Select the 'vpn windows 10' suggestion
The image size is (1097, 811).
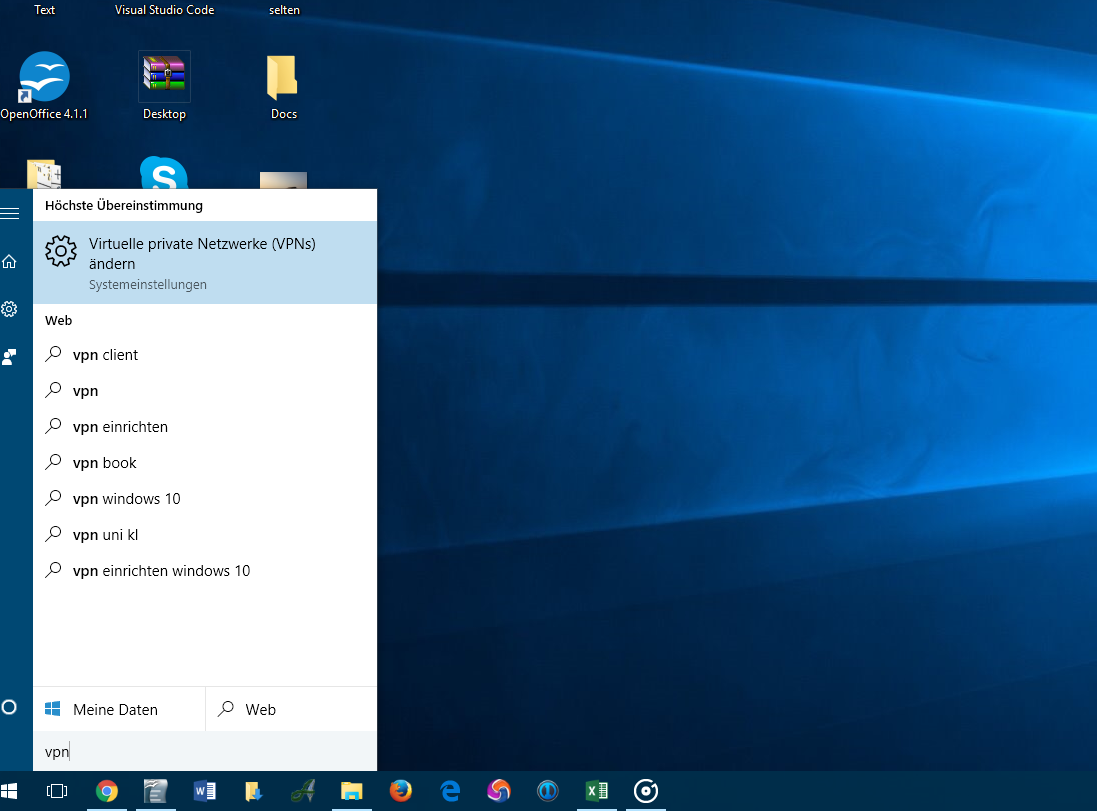[205, 499]
